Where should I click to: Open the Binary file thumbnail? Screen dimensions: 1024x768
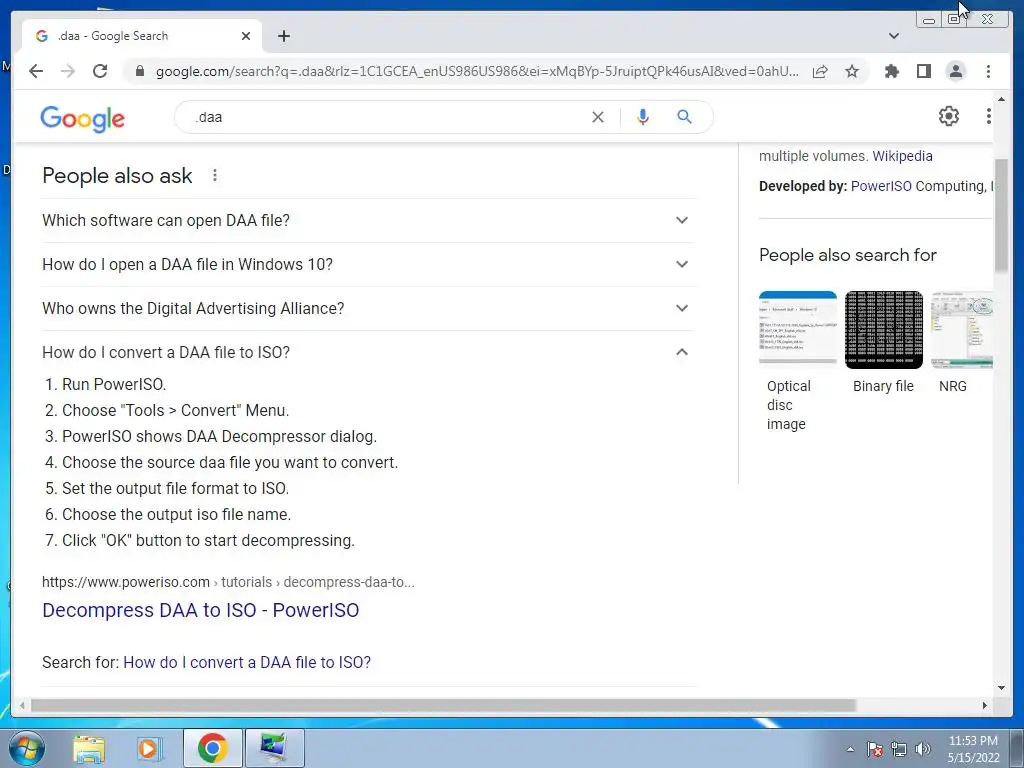884,330
